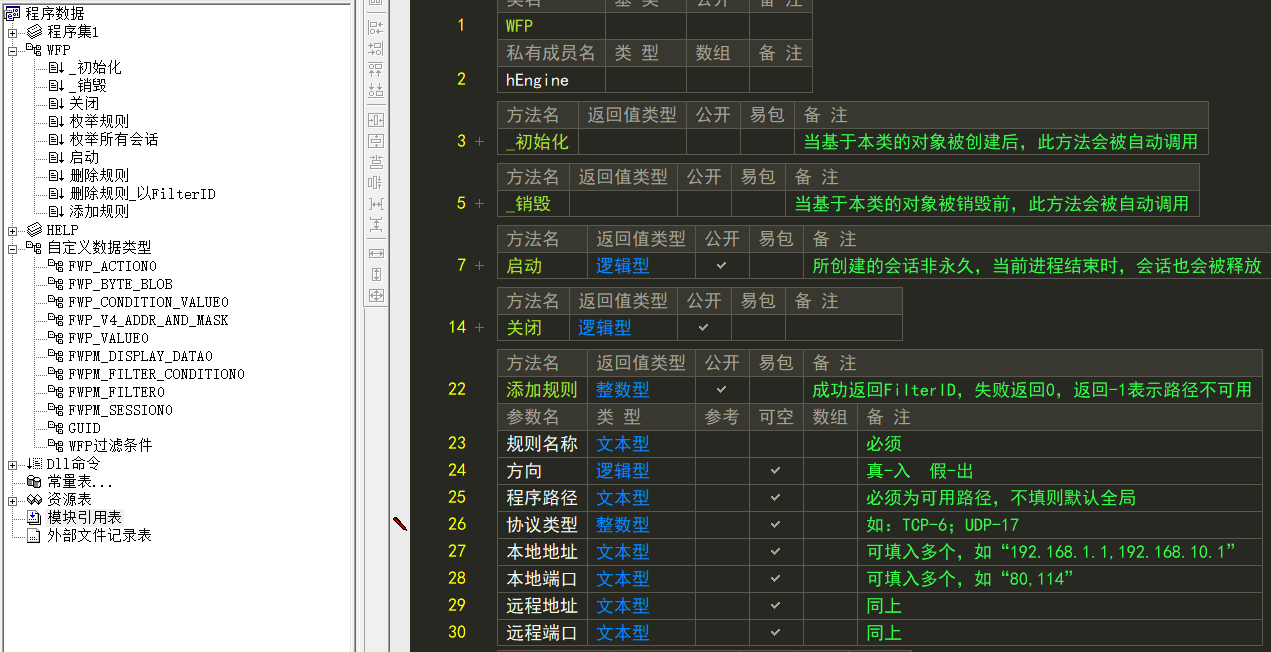
Task: Expand the 程序集1 tree node
Action: click(x=12, y=32)
